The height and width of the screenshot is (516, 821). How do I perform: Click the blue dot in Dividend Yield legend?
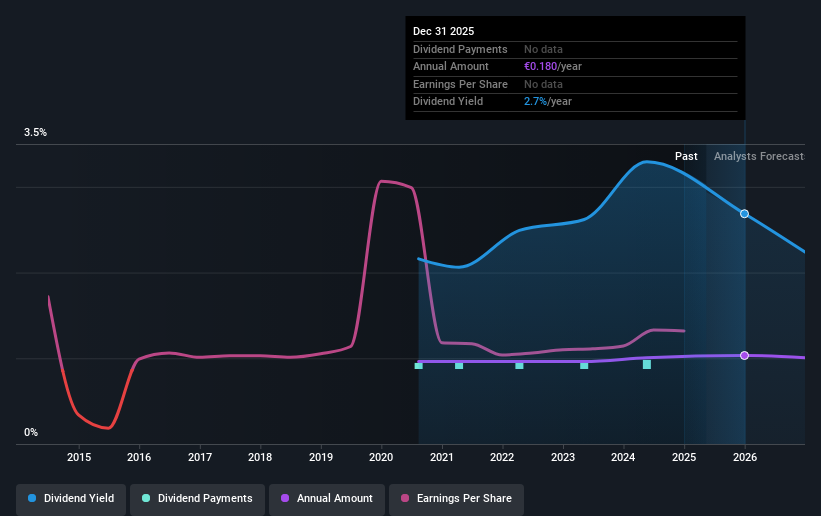(x=32, y=498)
